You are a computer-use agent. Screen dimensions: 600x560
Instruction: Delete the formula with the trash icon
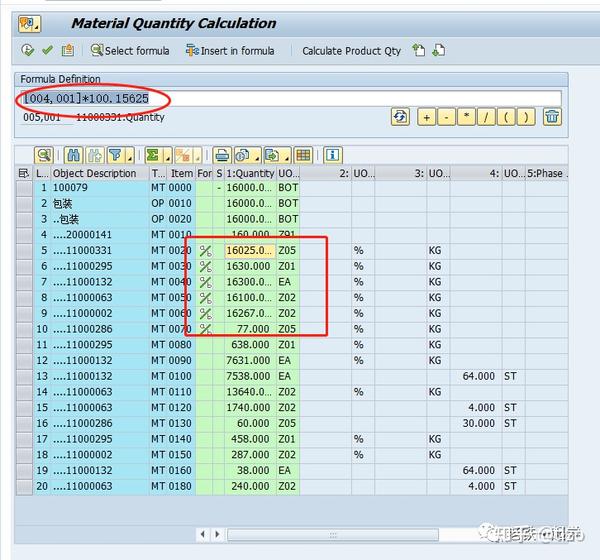[552, 117]
